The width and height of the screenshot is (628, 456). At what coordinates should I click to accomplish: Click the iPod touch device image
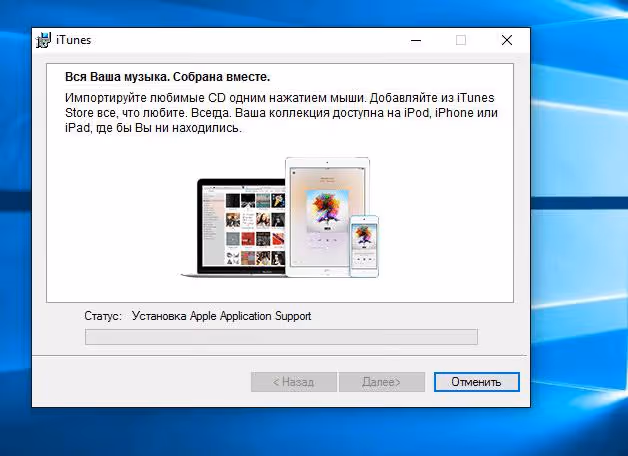click(364, 246)
